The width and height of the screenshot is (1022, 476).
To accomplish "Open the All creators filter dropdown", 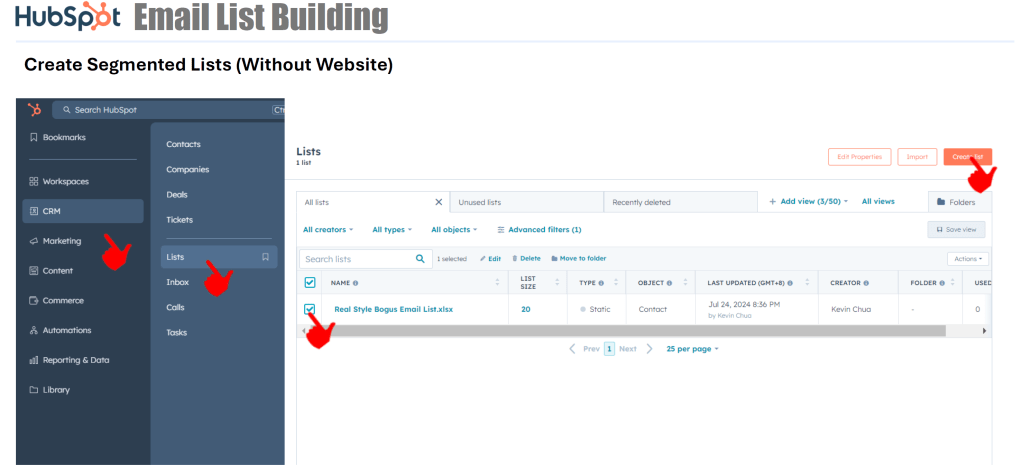I will click(328, 230).
